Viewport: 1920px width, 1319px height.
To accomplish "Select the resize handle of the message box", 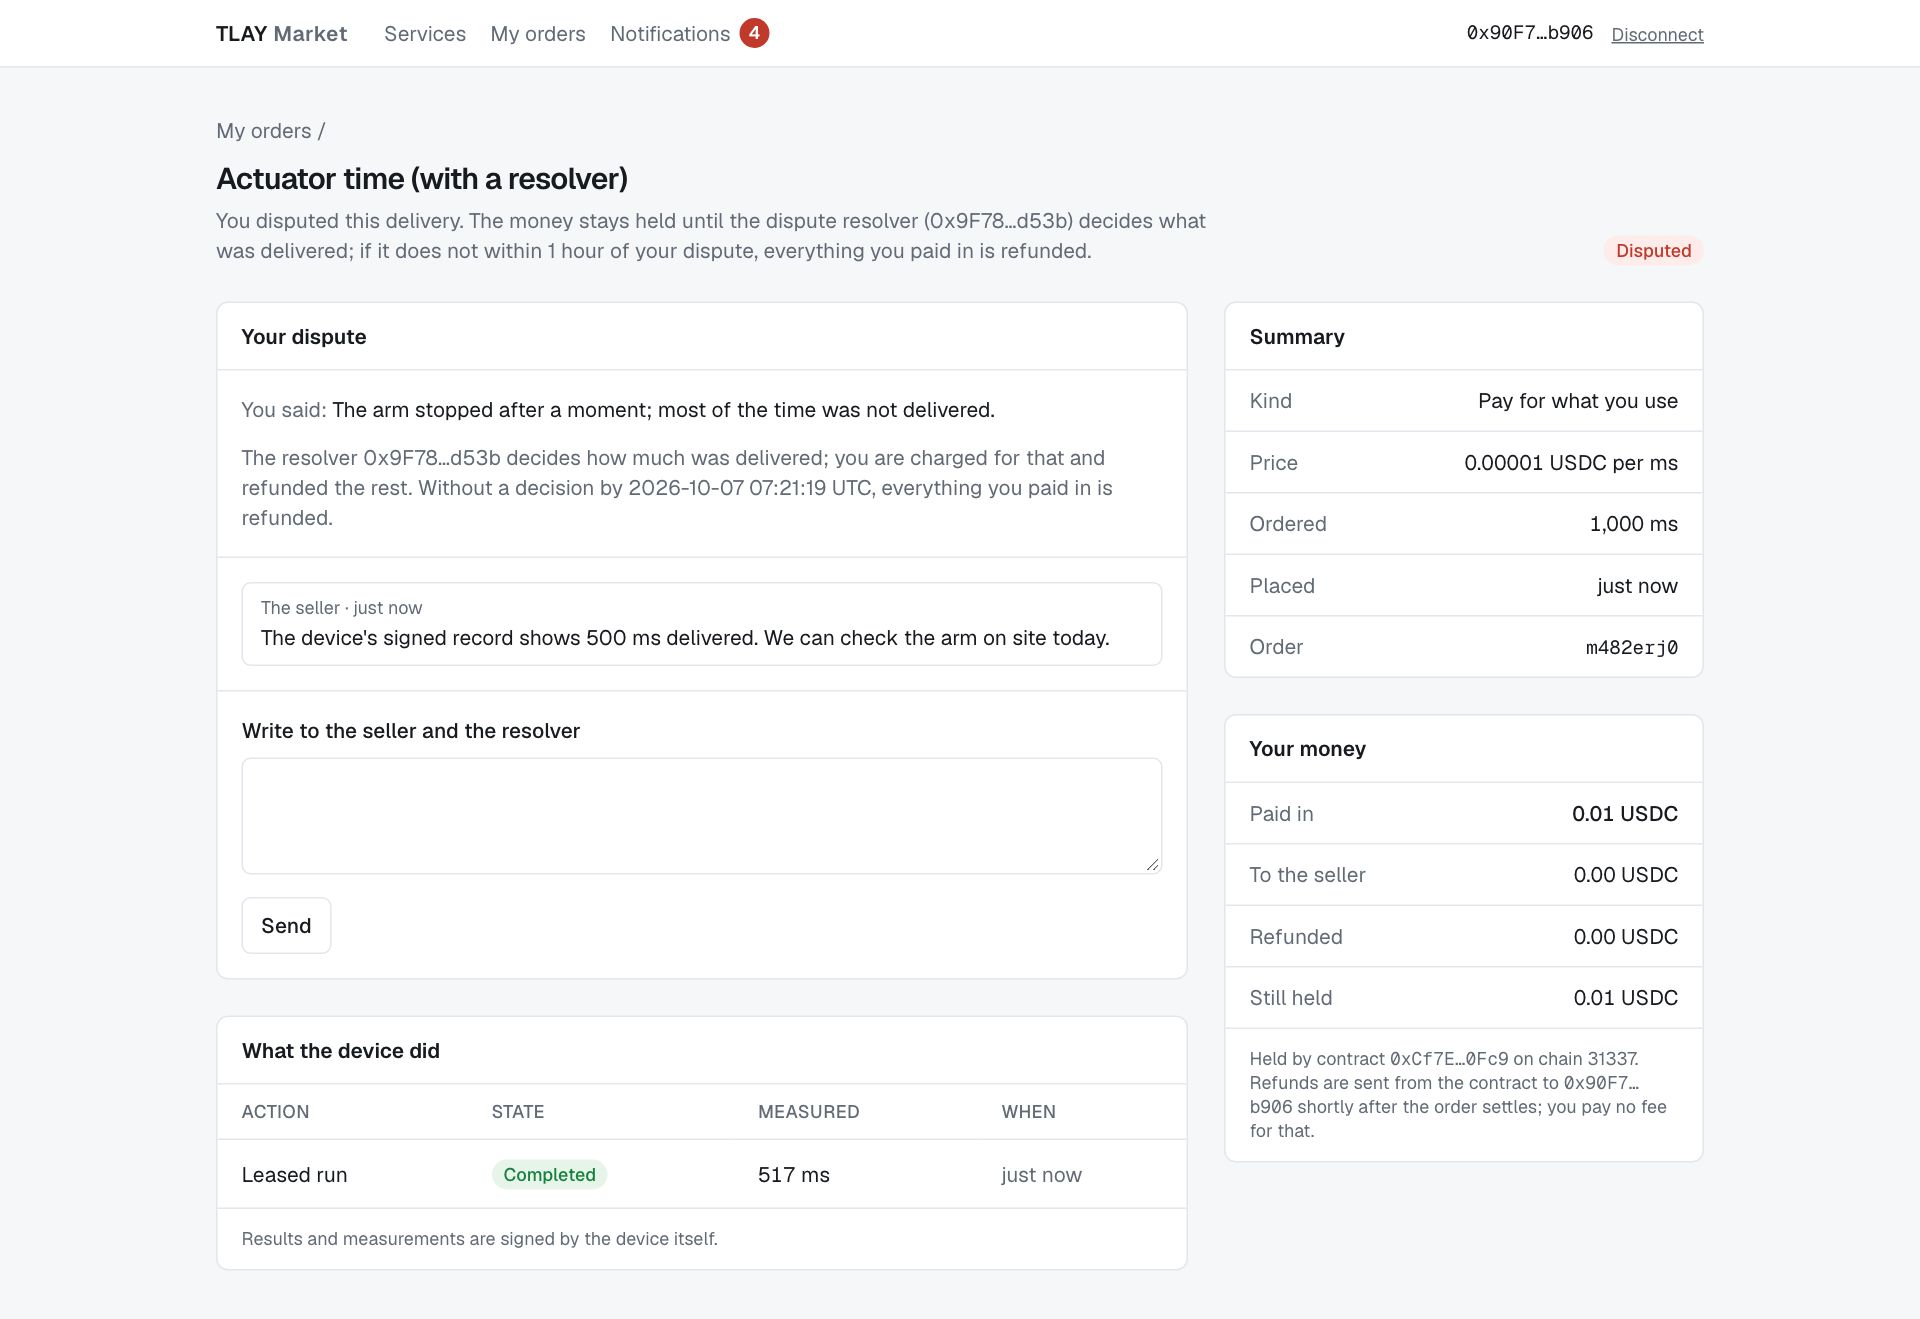I will click(1152, 865).
